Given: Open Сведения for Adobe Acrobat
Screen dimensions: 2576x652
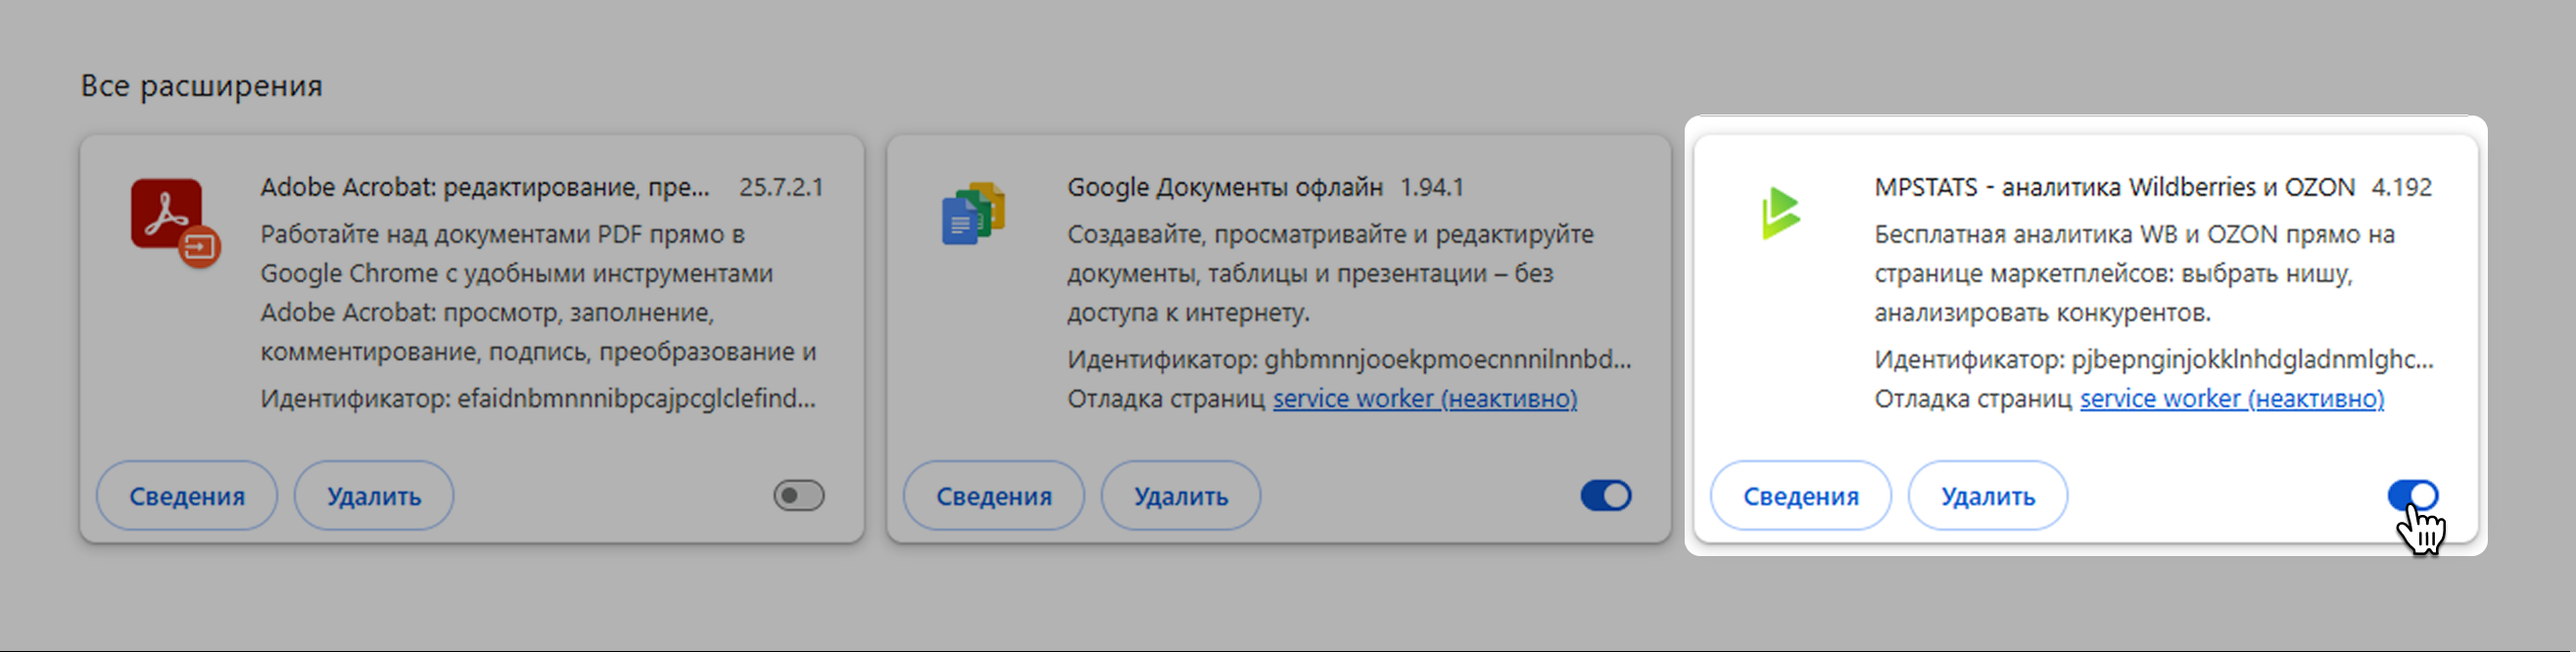Looking at the screenshot, I should click(187, 496).
